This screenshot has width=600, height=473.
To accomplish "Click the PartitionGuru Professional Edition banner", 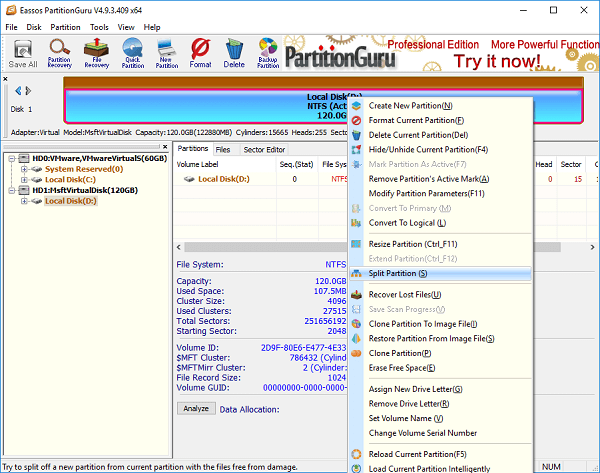I will 441,54.
